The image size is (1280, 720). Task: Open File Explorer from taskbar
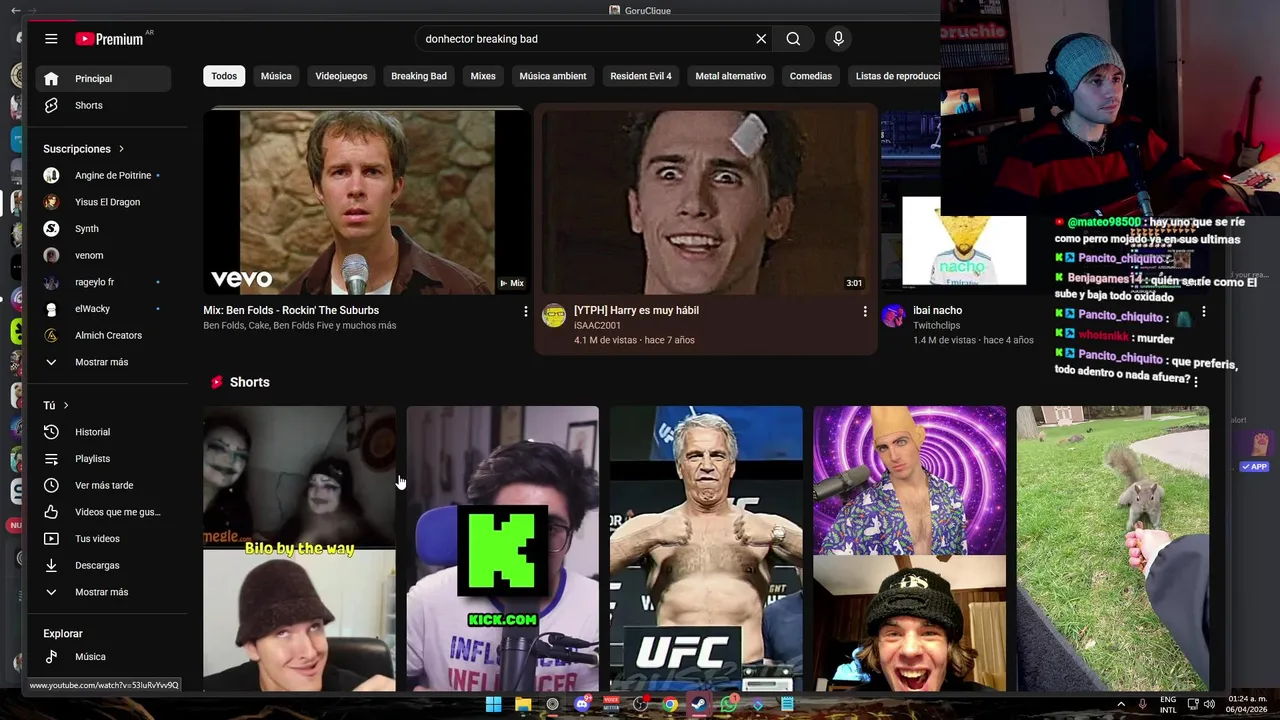click(x=523, y=704)
